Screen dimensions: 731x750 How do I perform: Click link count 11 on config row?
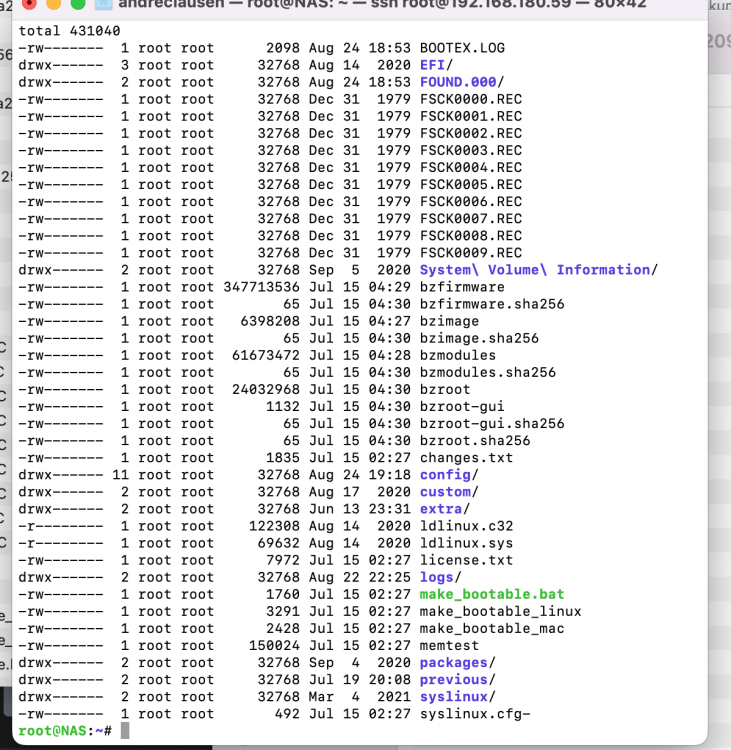click(121, 475)
